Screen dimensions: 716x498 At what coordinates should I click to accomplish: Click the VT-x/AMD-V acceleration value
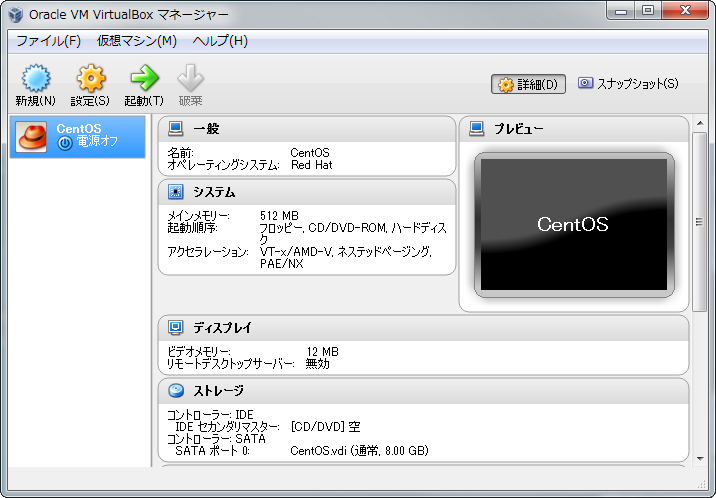click(x=346, y=257)
